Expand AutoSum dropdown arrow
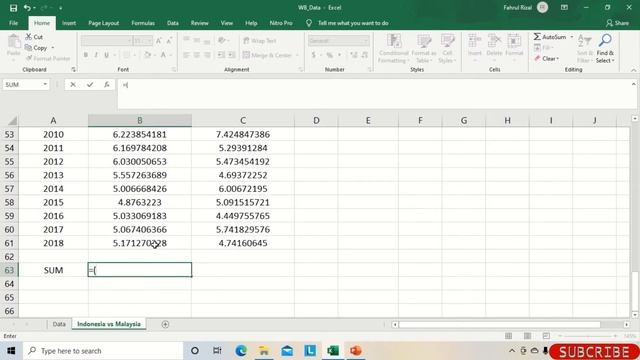Image resolution: width=640 pixels, height=360 pixels. click(x=572, y=37)
